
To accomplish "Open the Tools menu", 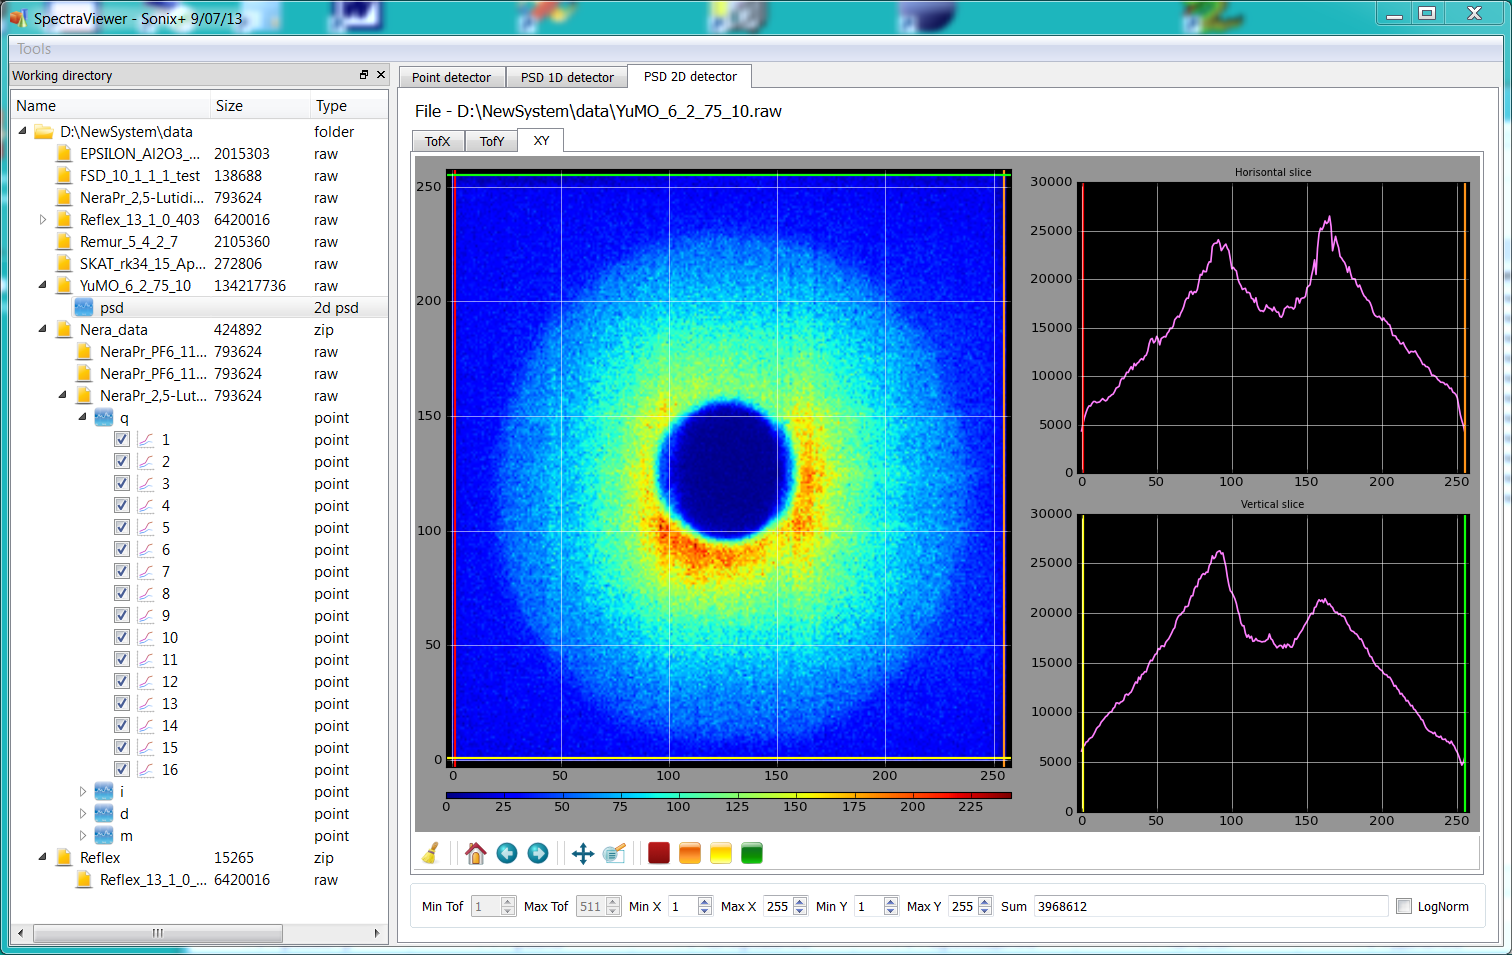I will click(34, 49).
